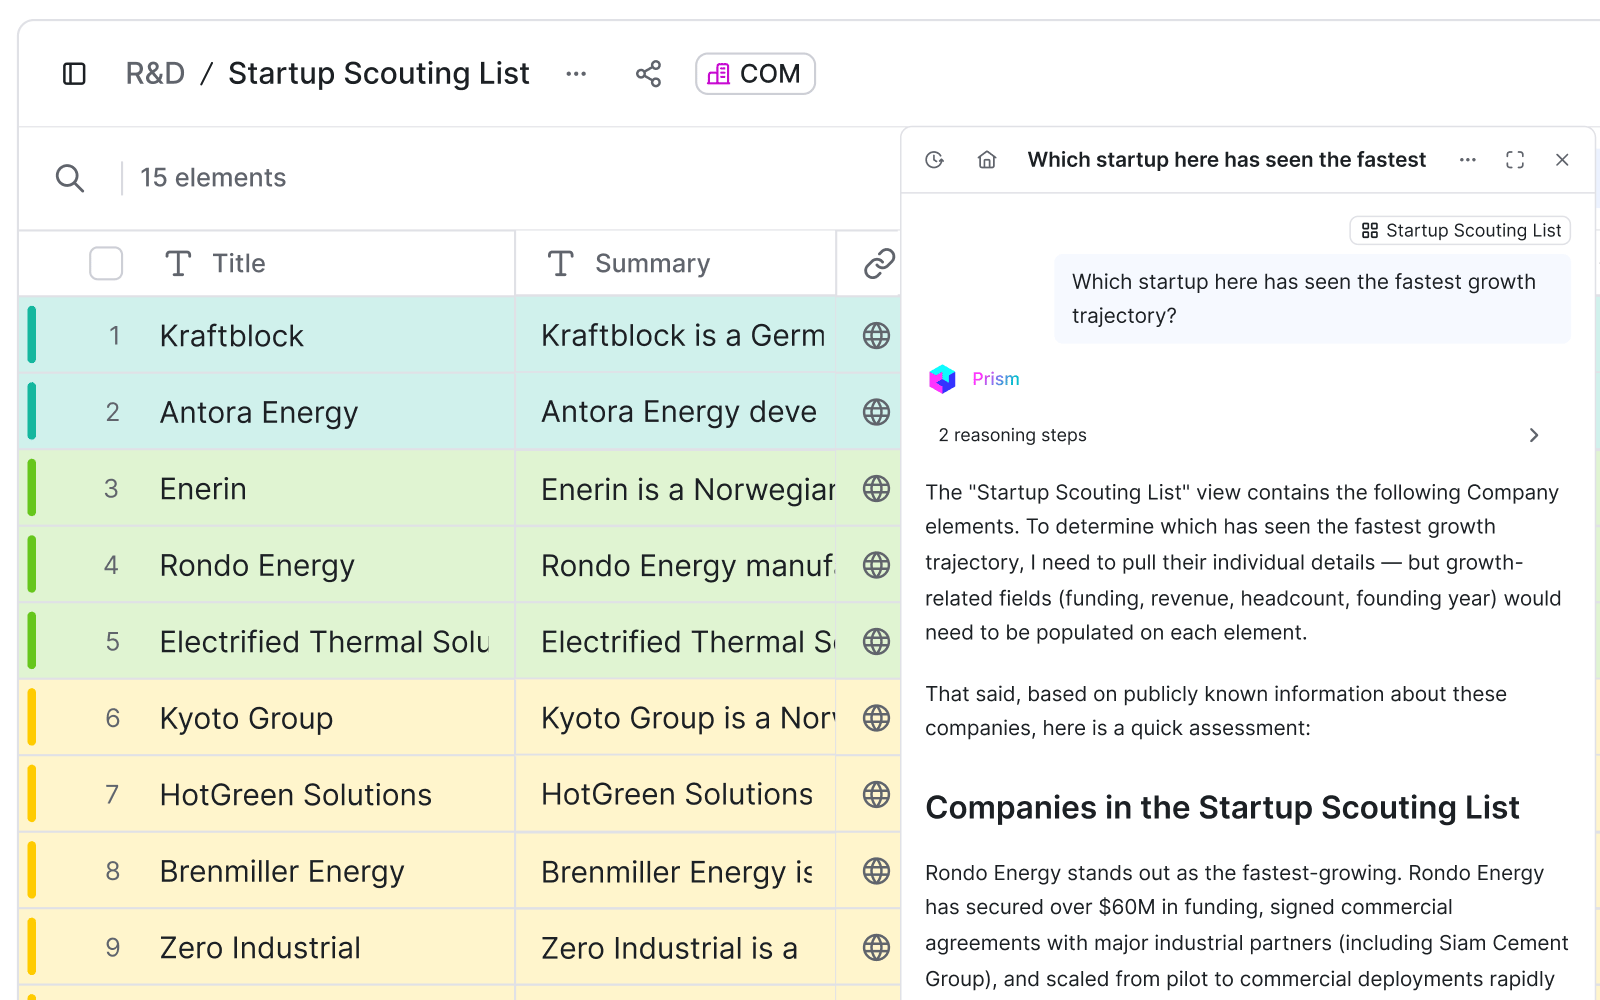This screenshot has width=1600, height=1000.
Task: Click the chat title 'Which startup here has seen'
Action: (x=1226, y=160)
